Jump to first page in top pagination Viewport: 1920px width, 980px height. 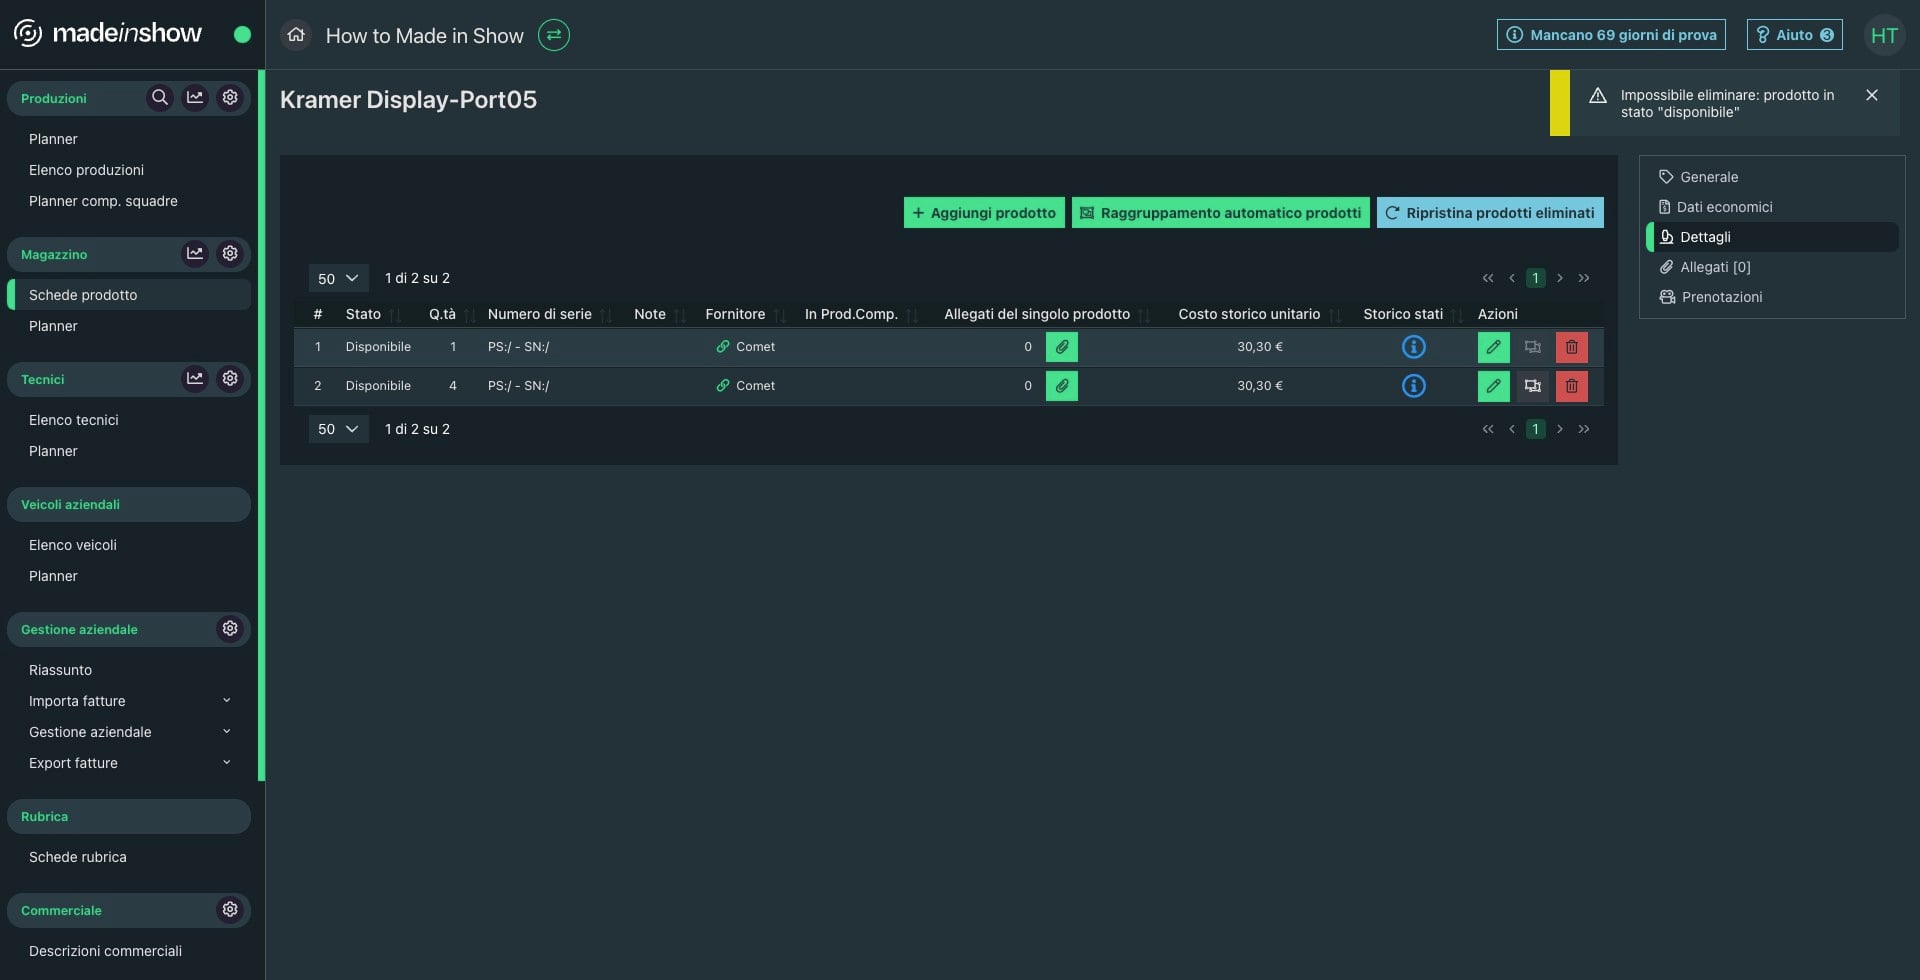pyautogui.click(x=1488, y=278)
